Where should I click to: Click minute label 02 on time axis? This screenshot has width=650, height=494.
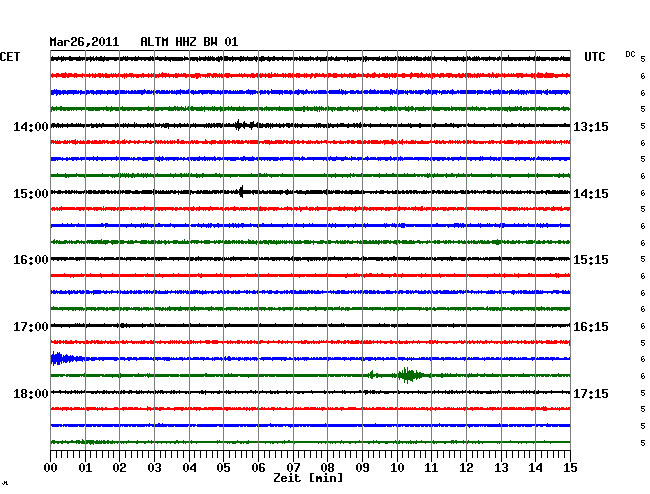point(119,468)
